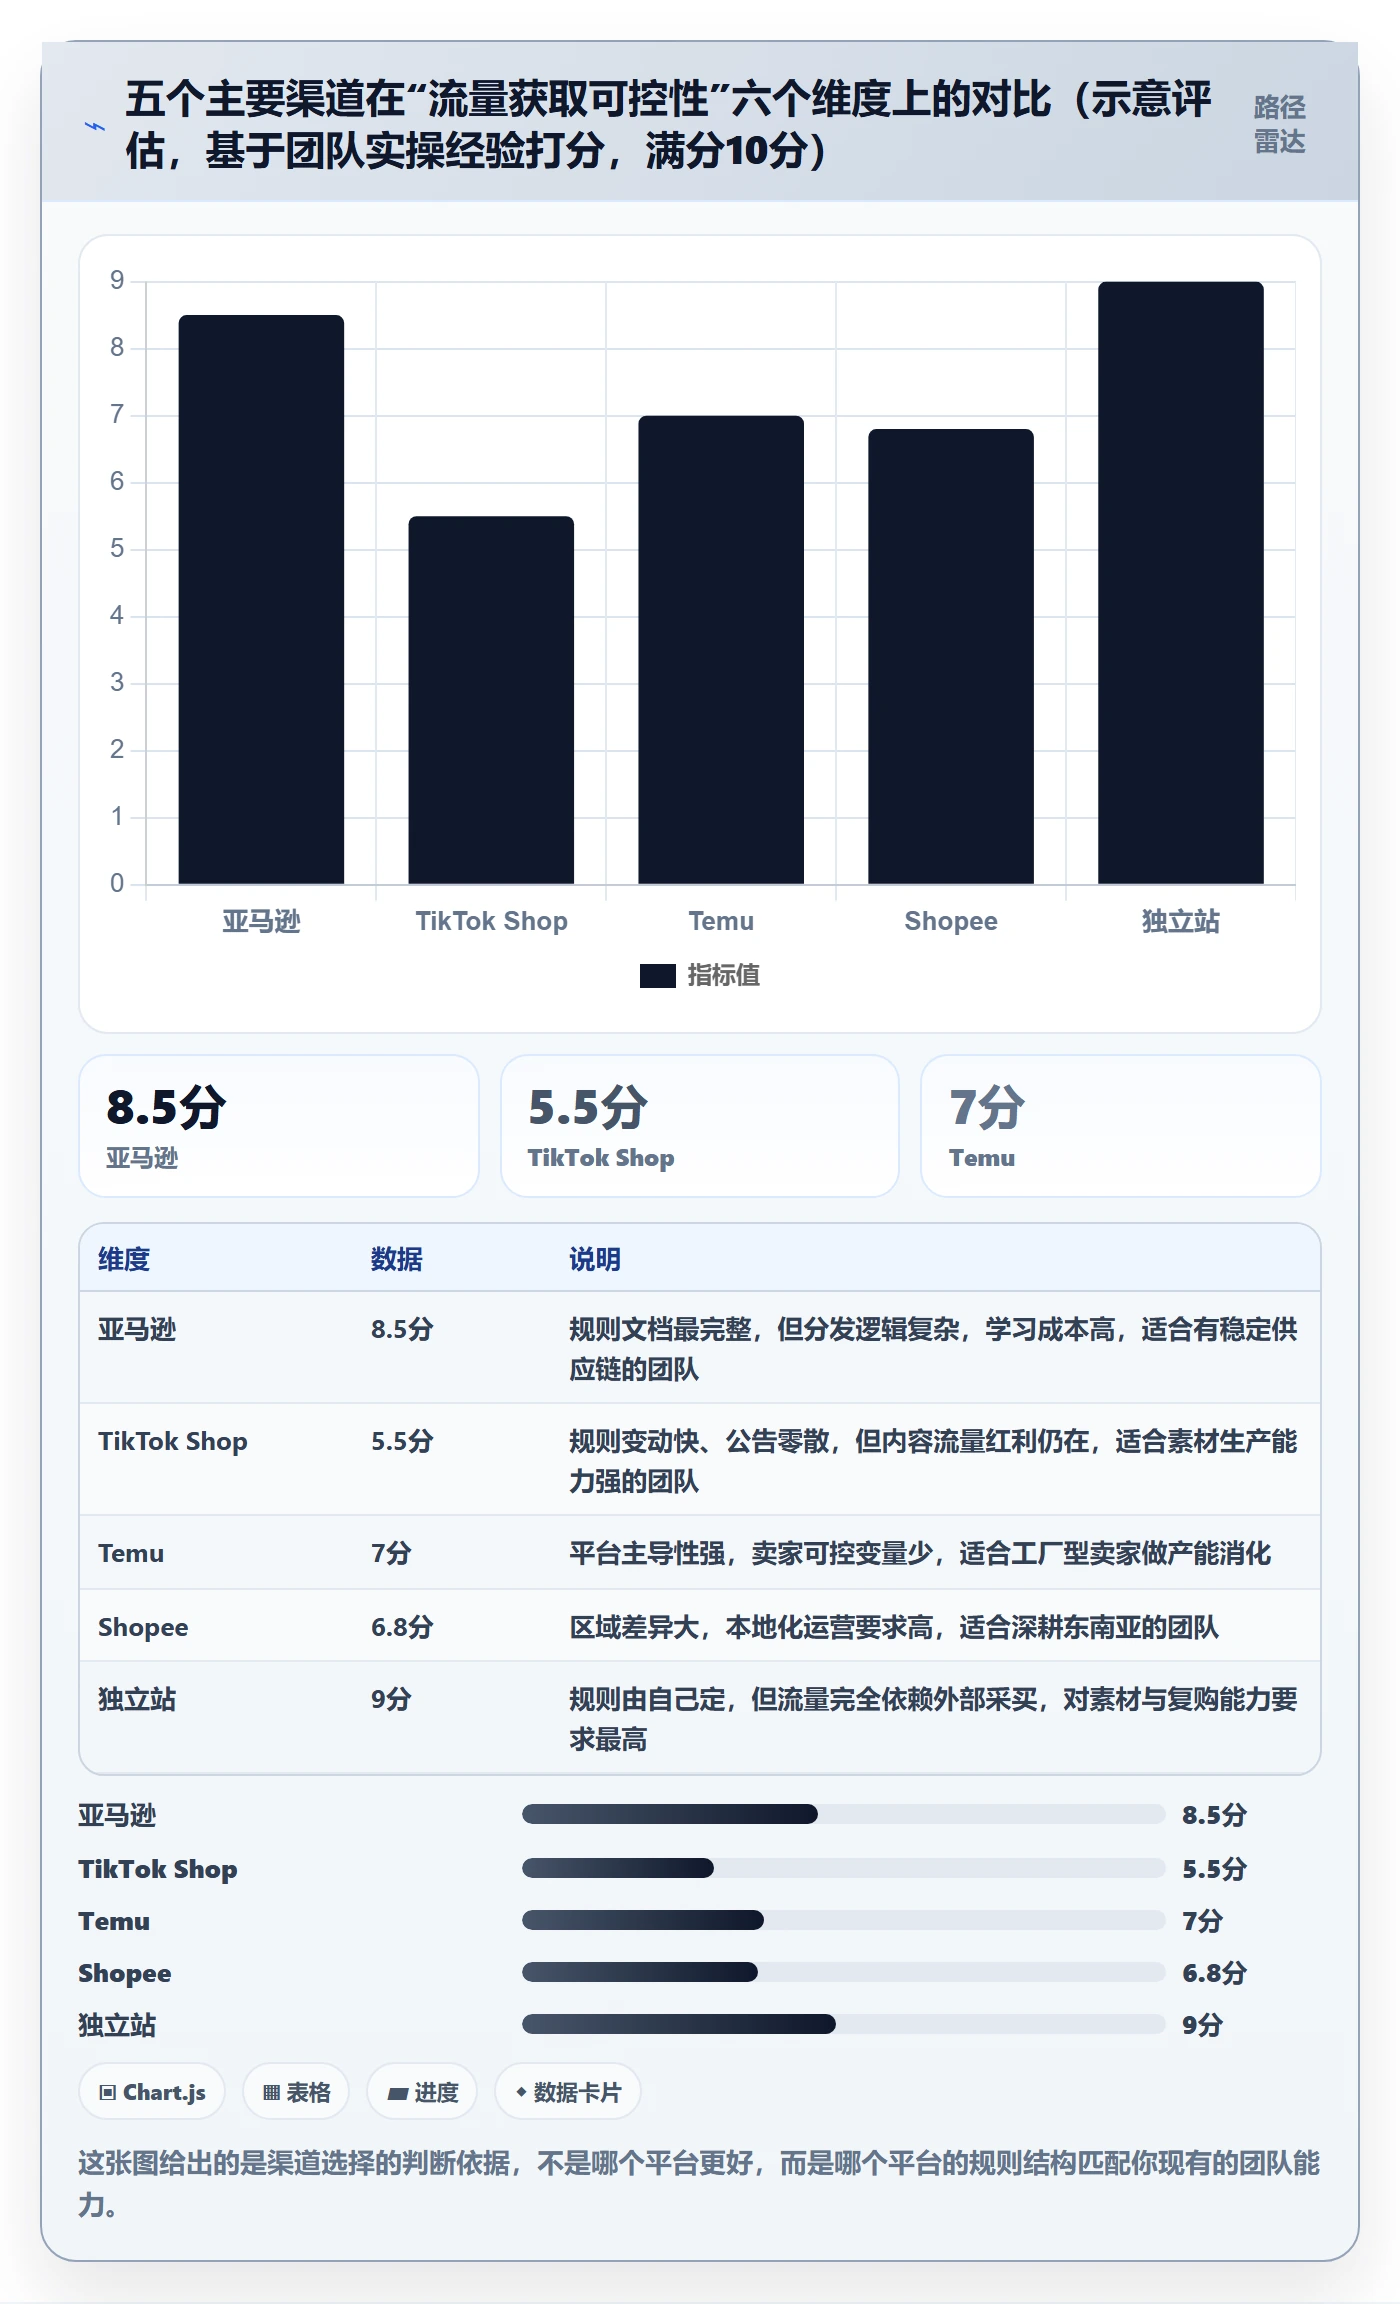This screenshot has width=1400, height=2304.
Task: Click the 数据 column header
Action: 397,1259
